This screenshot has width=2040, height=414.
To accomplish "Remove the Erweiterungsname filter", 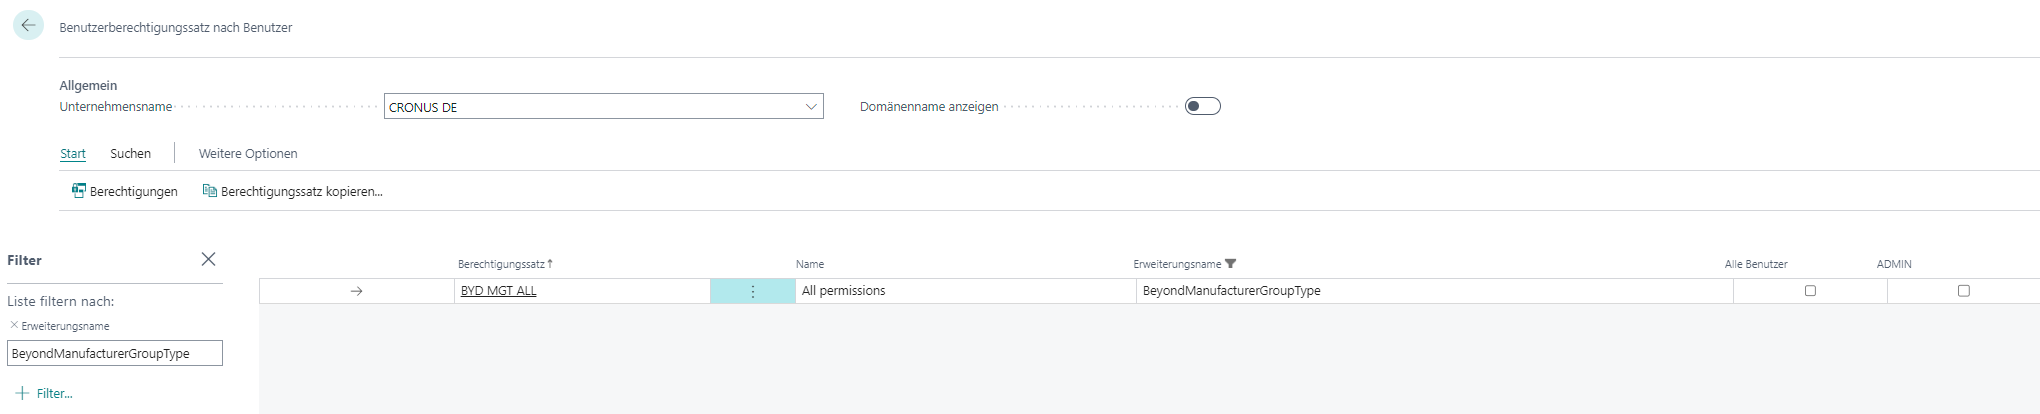I will pyautogui.click(x=14, y=325).
